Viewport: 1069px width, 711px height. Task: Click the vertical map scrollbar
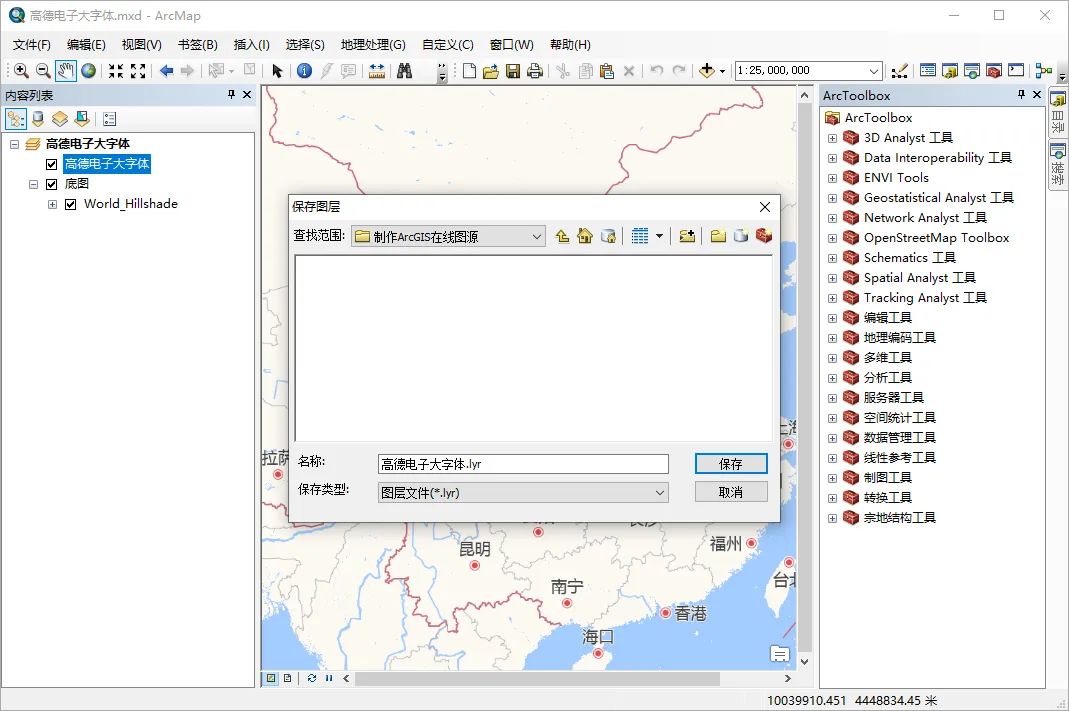coord(804,375)
